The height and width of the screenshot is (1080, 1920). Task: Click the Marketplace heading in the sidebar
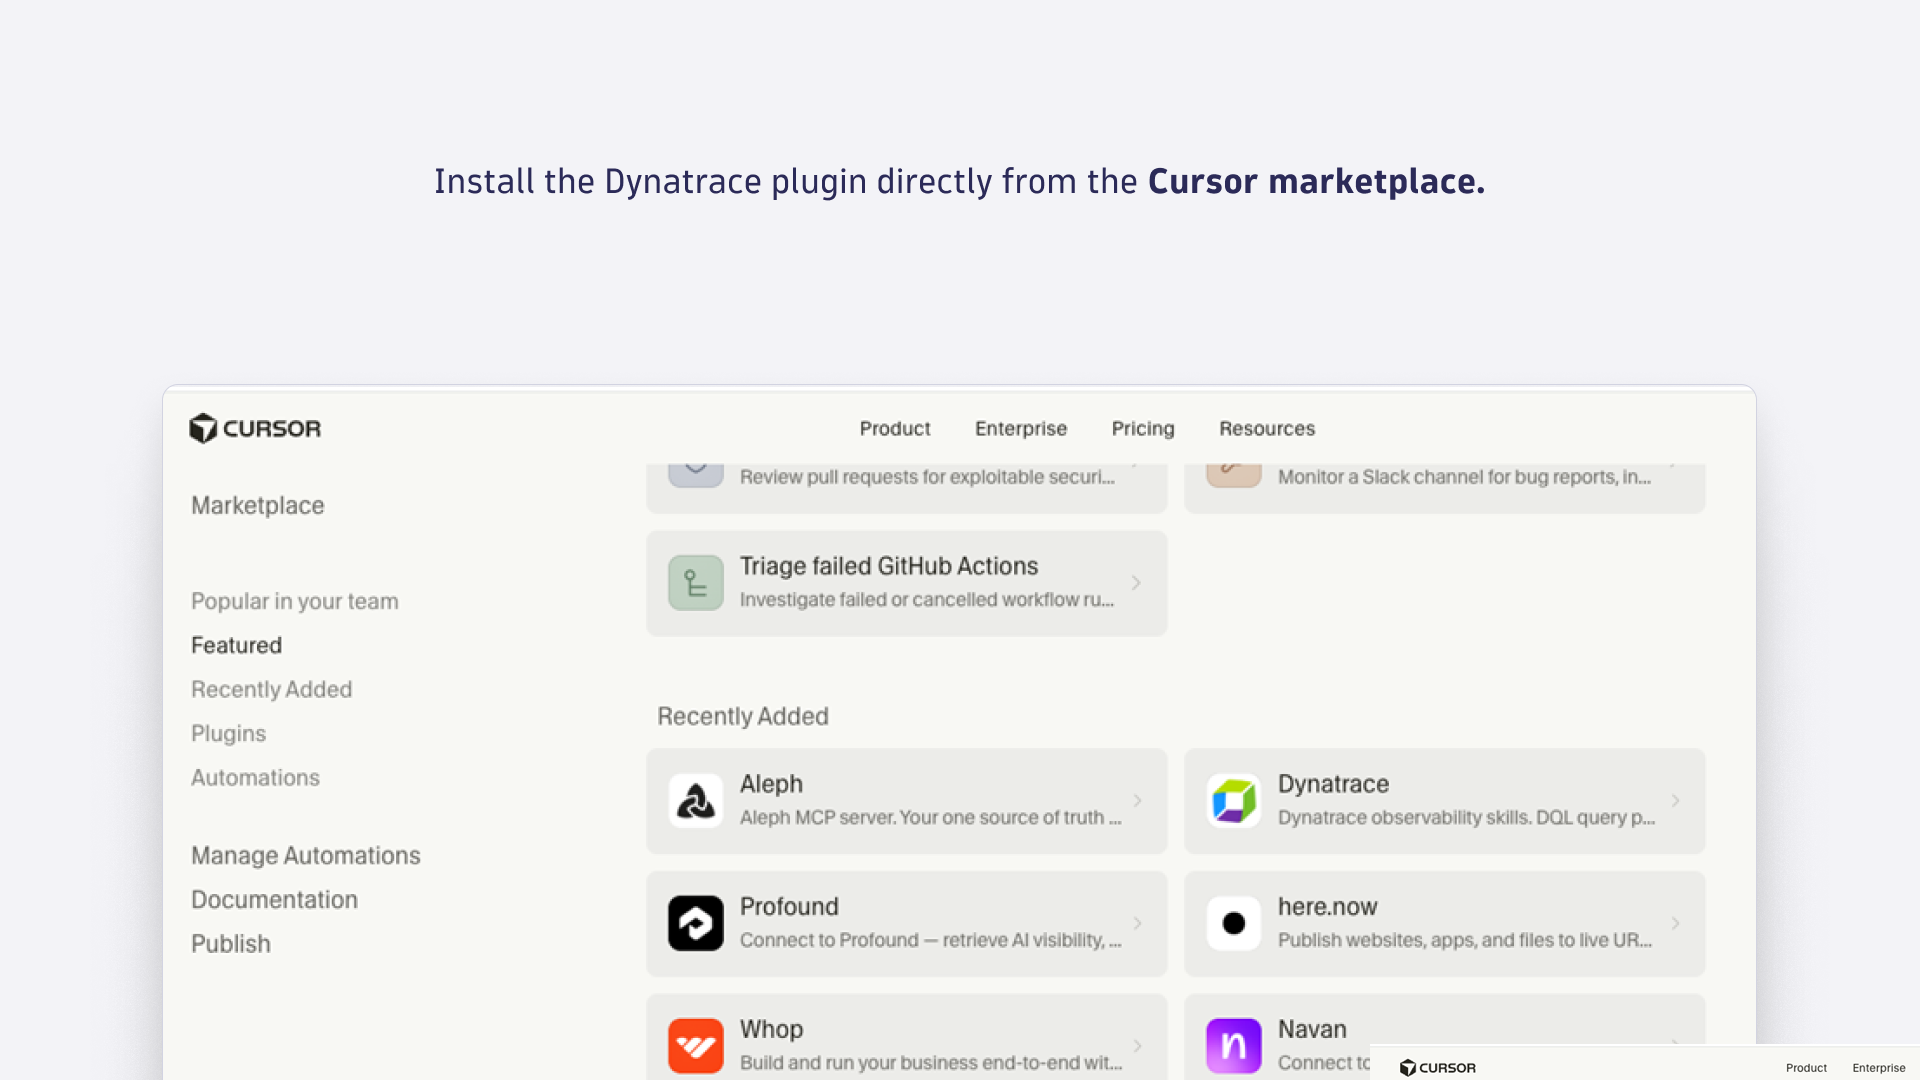(258, 505)
